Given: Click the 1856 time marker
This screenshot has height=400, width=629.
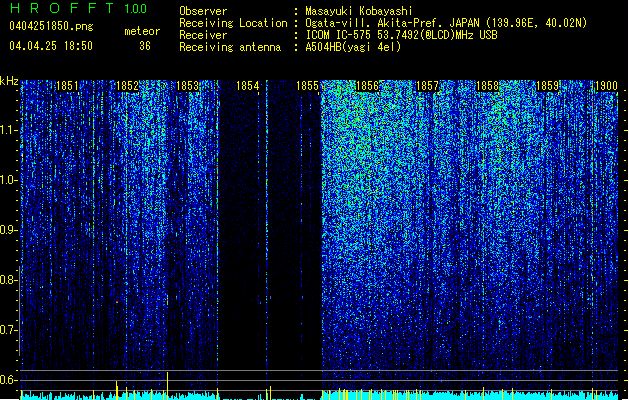Looking at the screenshot, I should point(367,86).
